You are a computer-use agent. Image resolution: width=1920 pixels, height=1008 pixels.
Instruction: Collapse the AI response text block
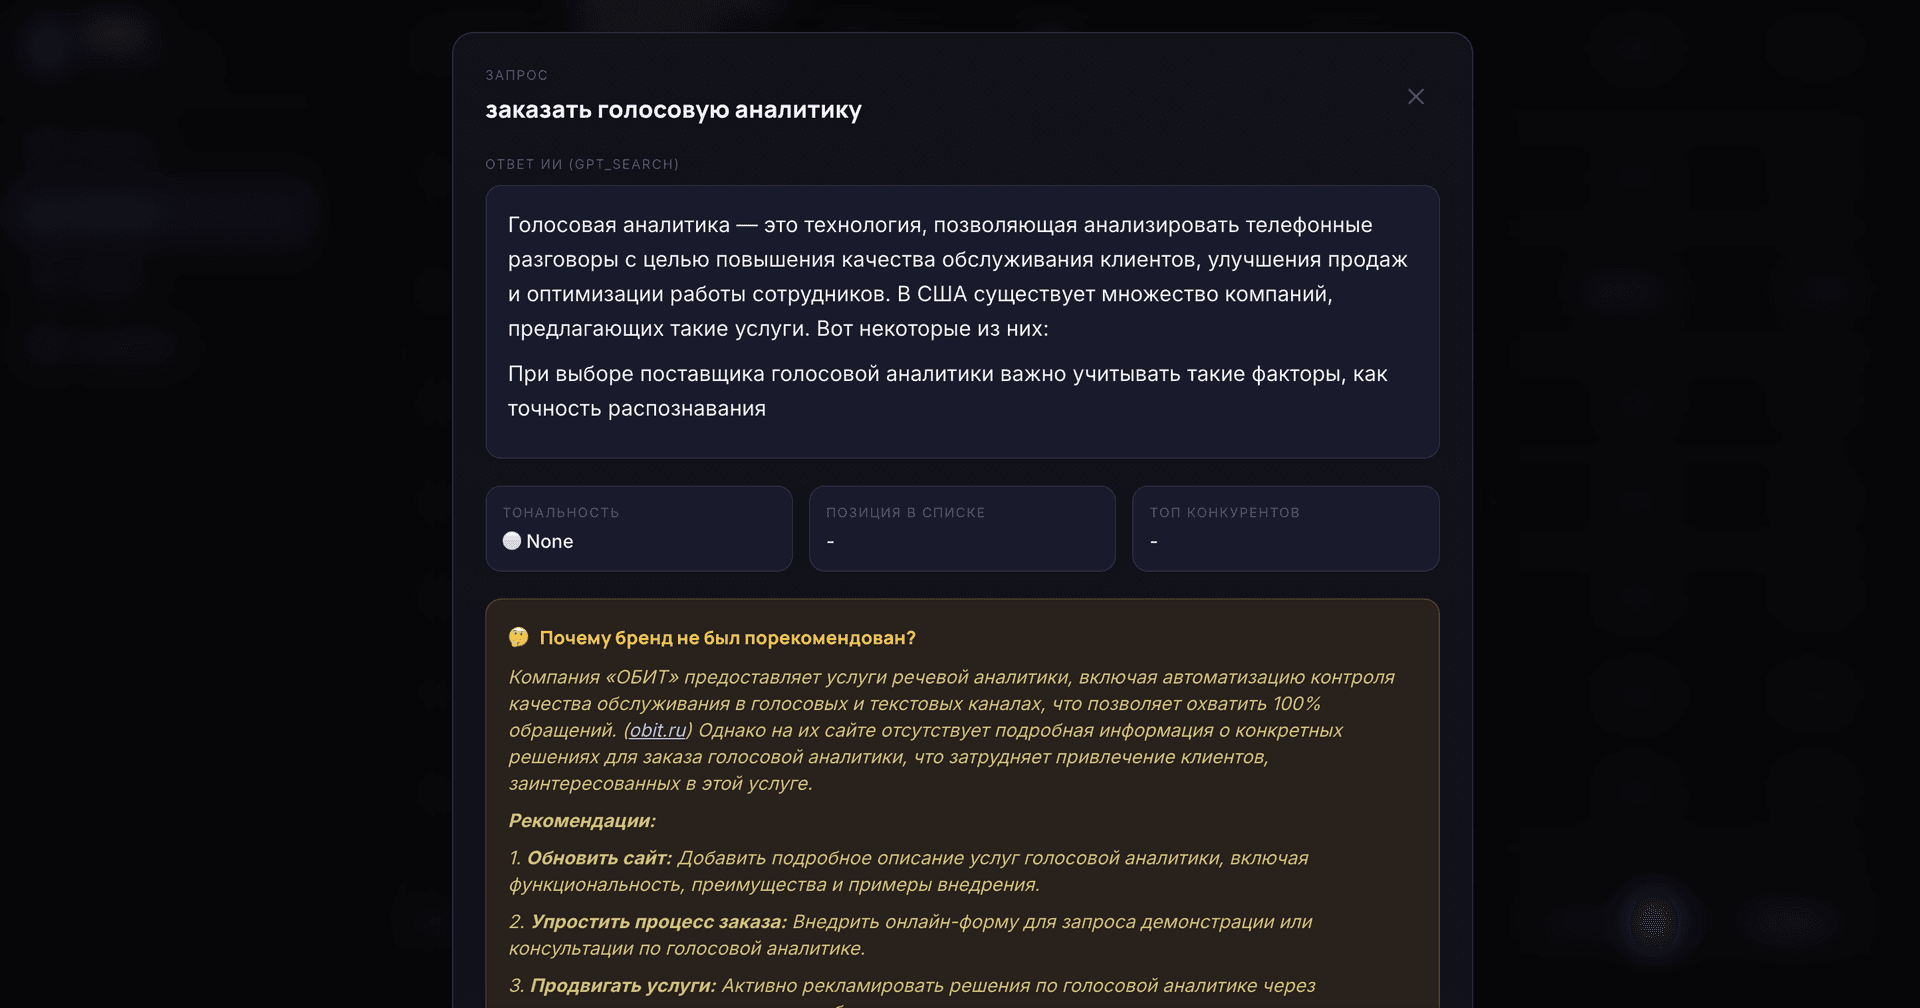pos(960,320)
